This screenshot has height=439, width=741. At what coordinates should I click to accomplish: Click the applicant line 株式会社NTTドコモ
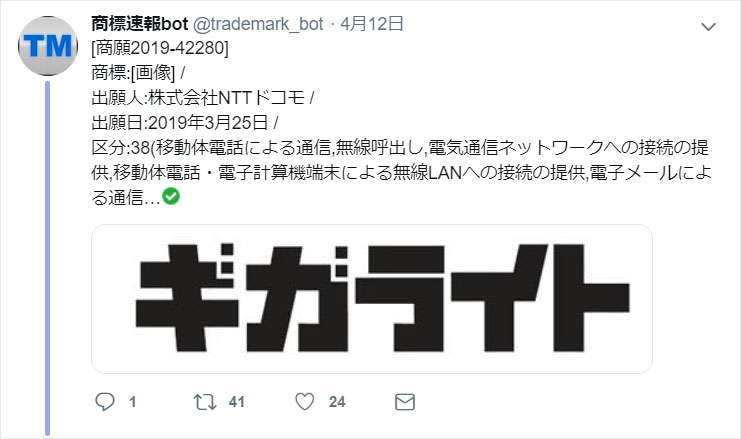(203, 98)
